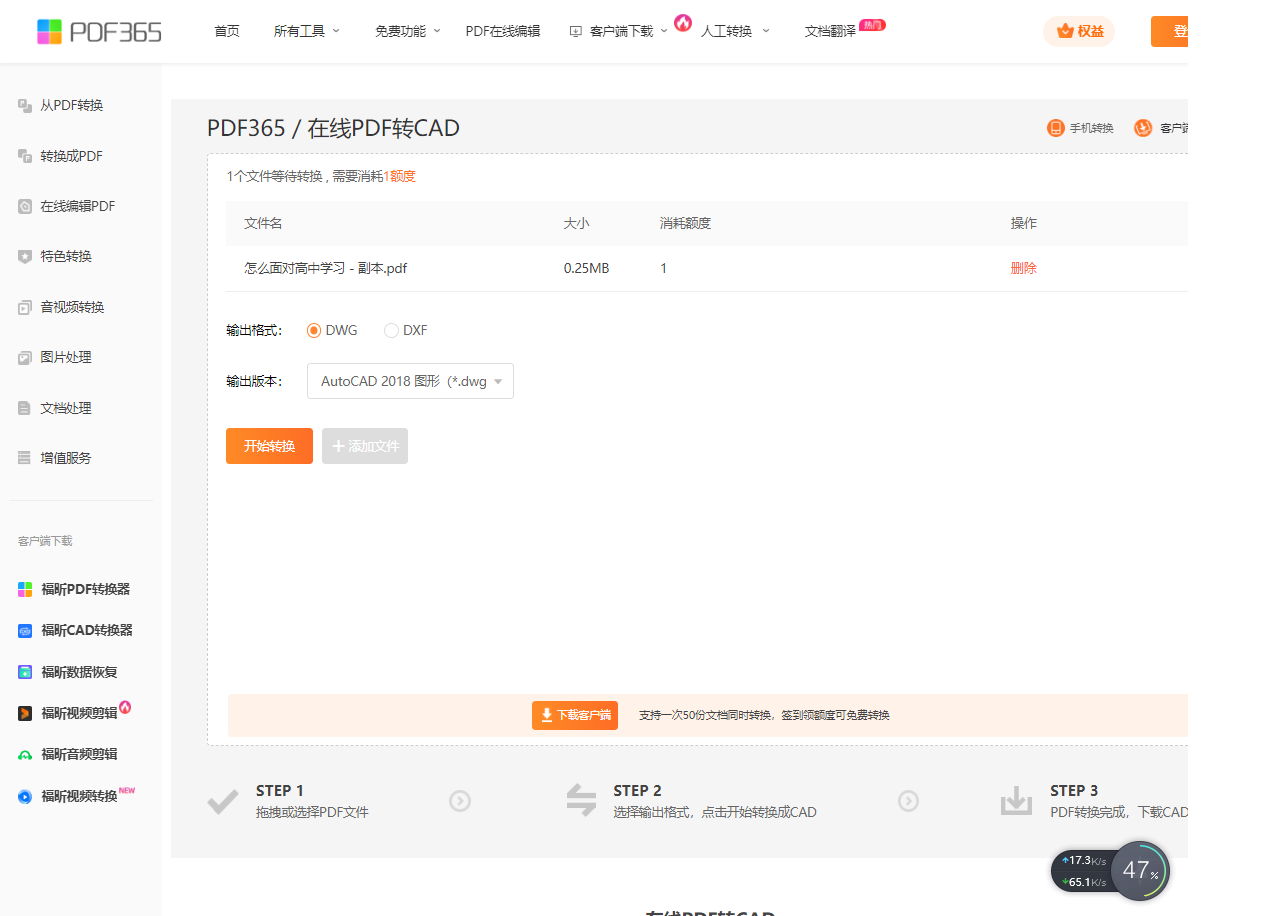
Task: Expand 免费功能 menu
Action: (x=407, y=31)
